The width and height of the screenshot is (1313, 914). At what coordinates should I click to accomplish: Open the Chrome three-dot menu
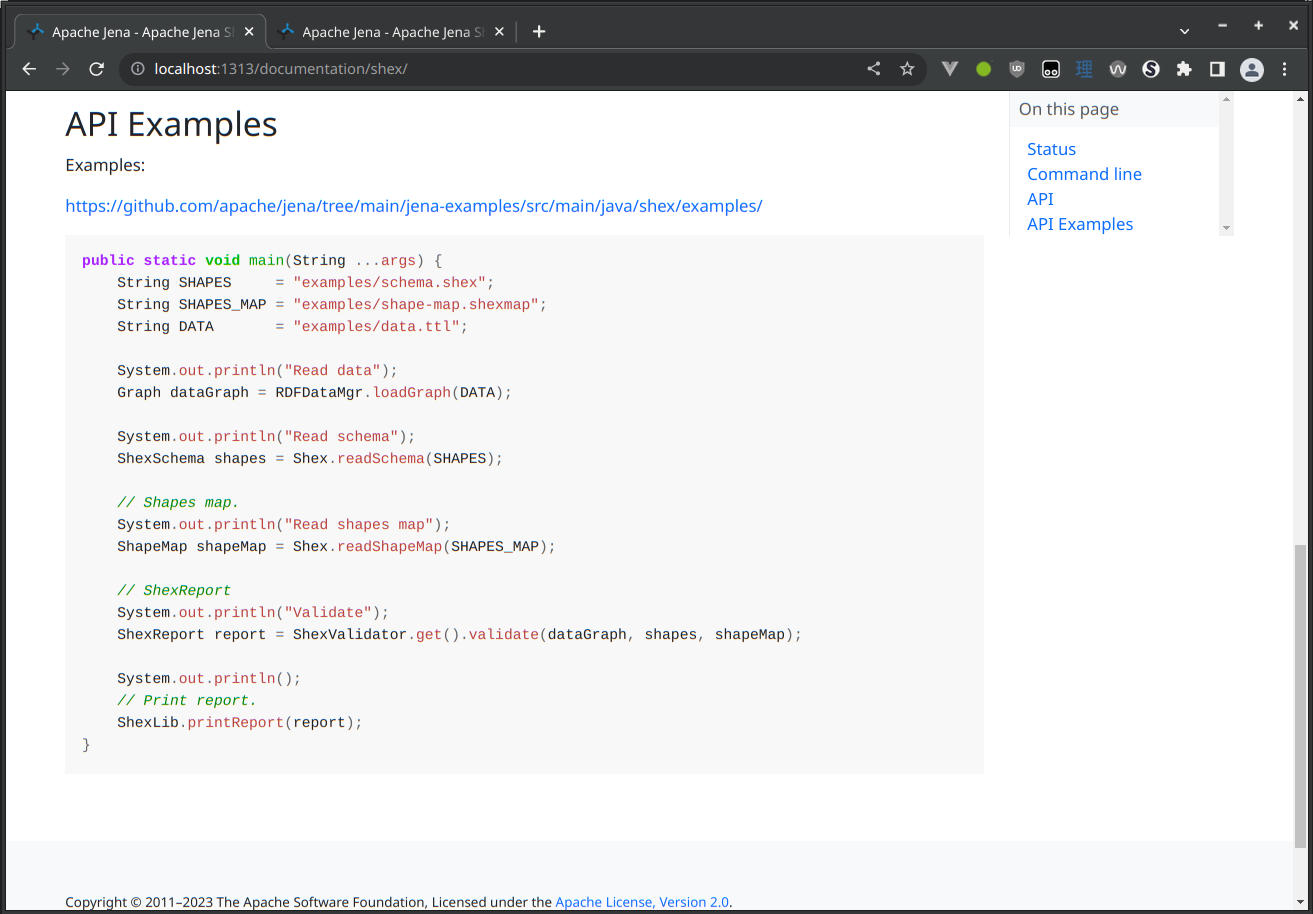click(x=1285, y=69)
